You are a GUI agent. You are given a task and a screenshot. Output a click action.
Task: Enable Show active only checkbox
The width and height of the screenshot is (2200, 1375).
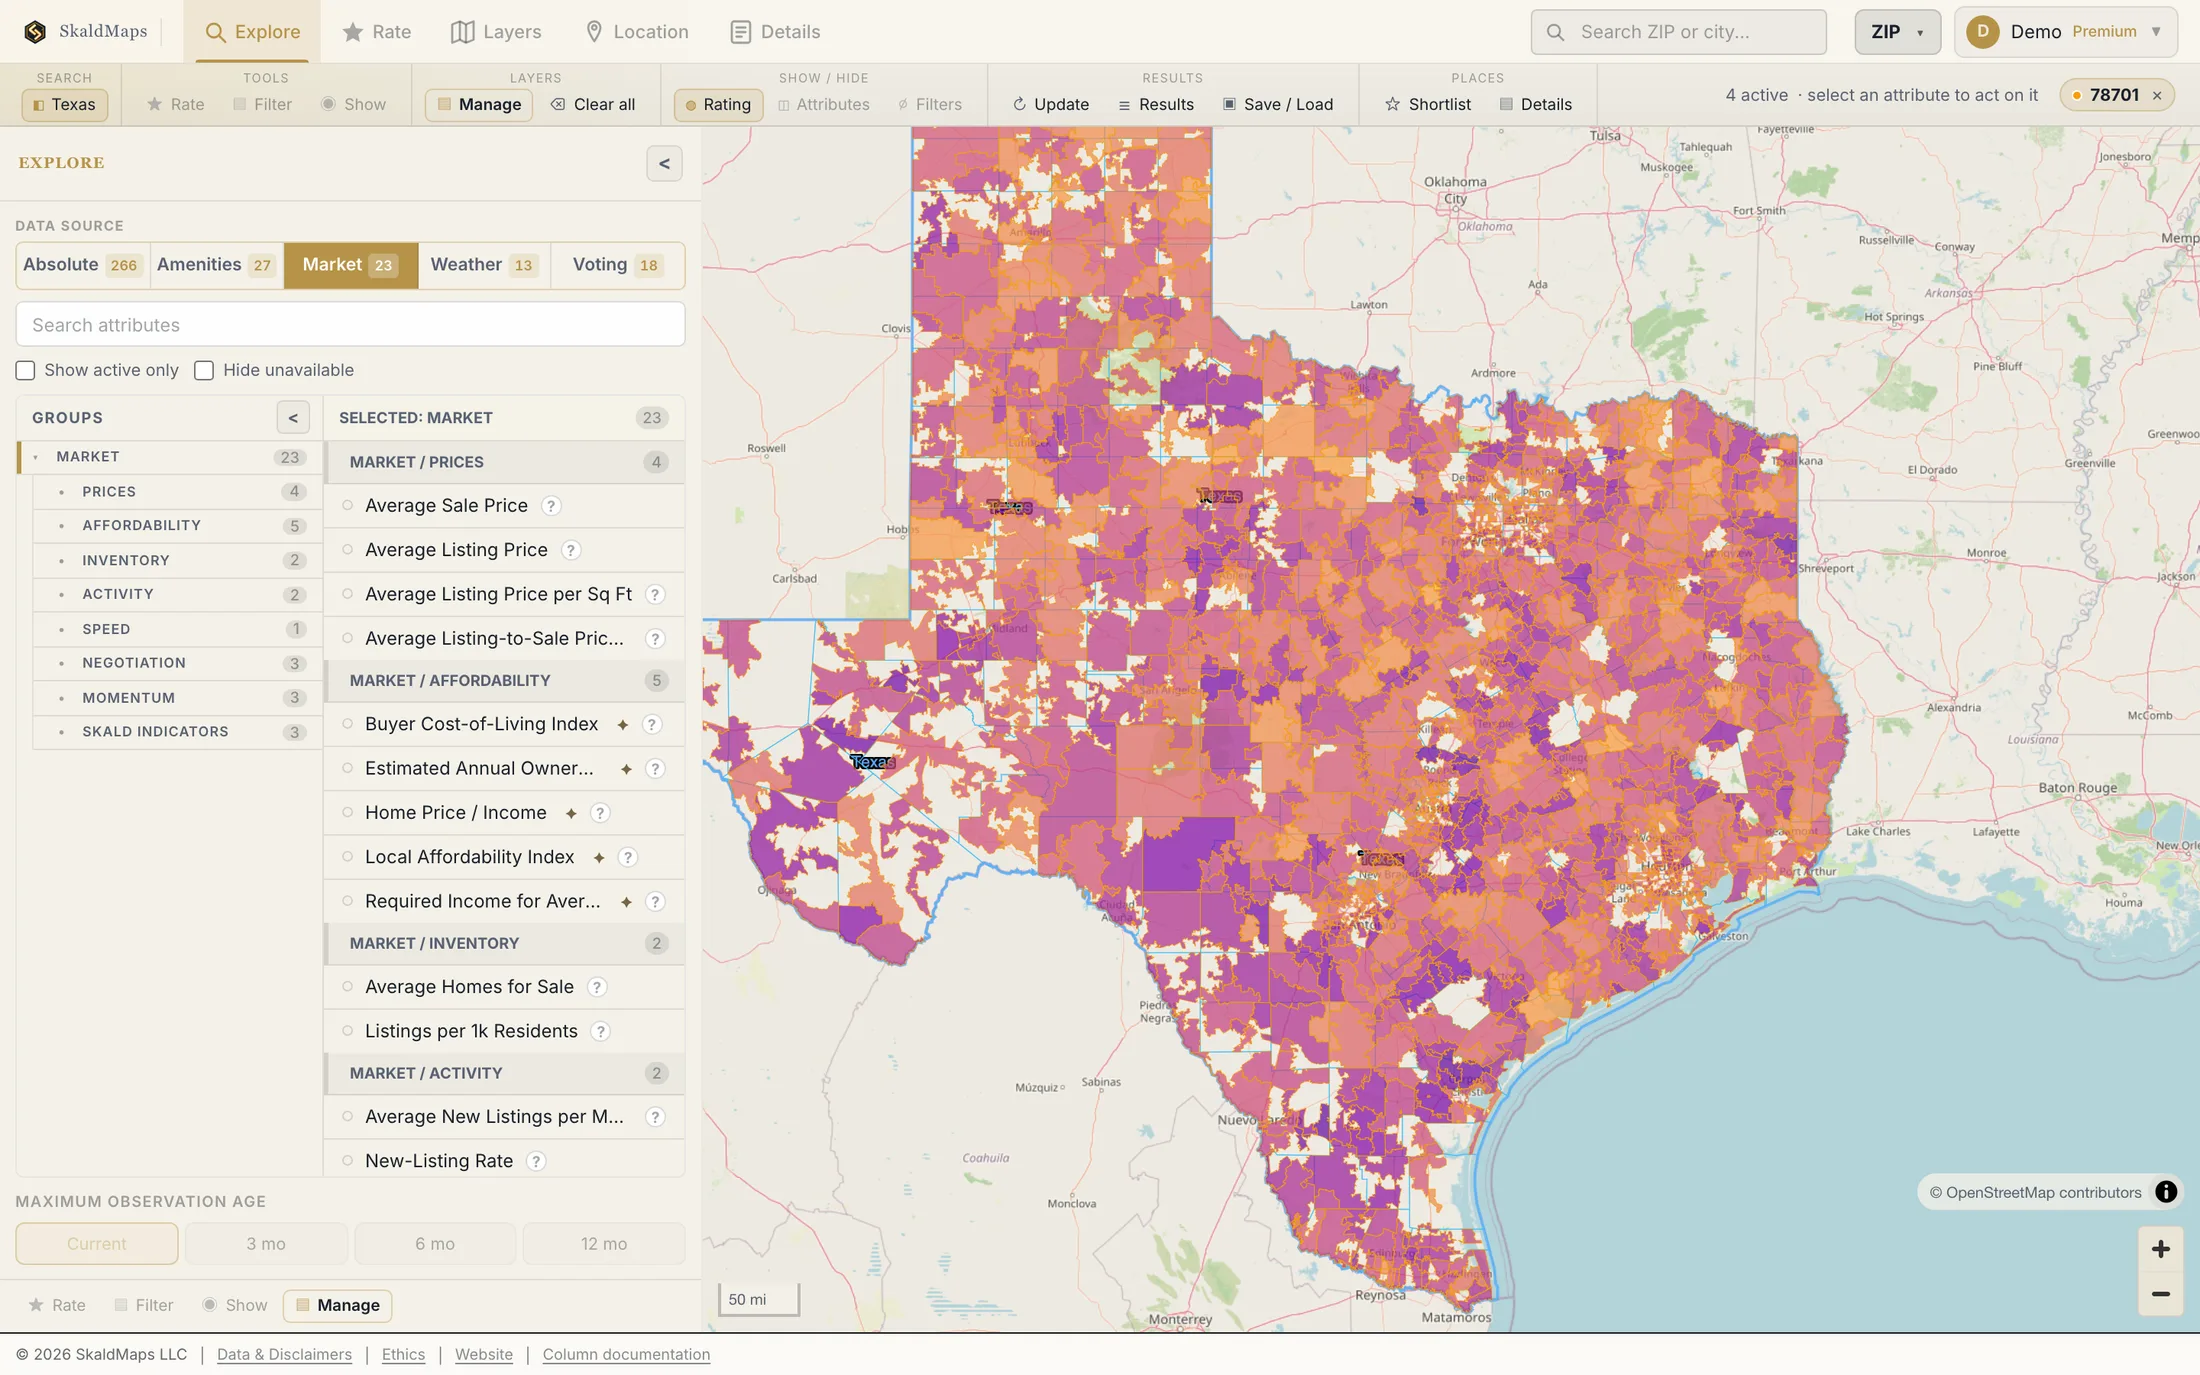[26, 371]
